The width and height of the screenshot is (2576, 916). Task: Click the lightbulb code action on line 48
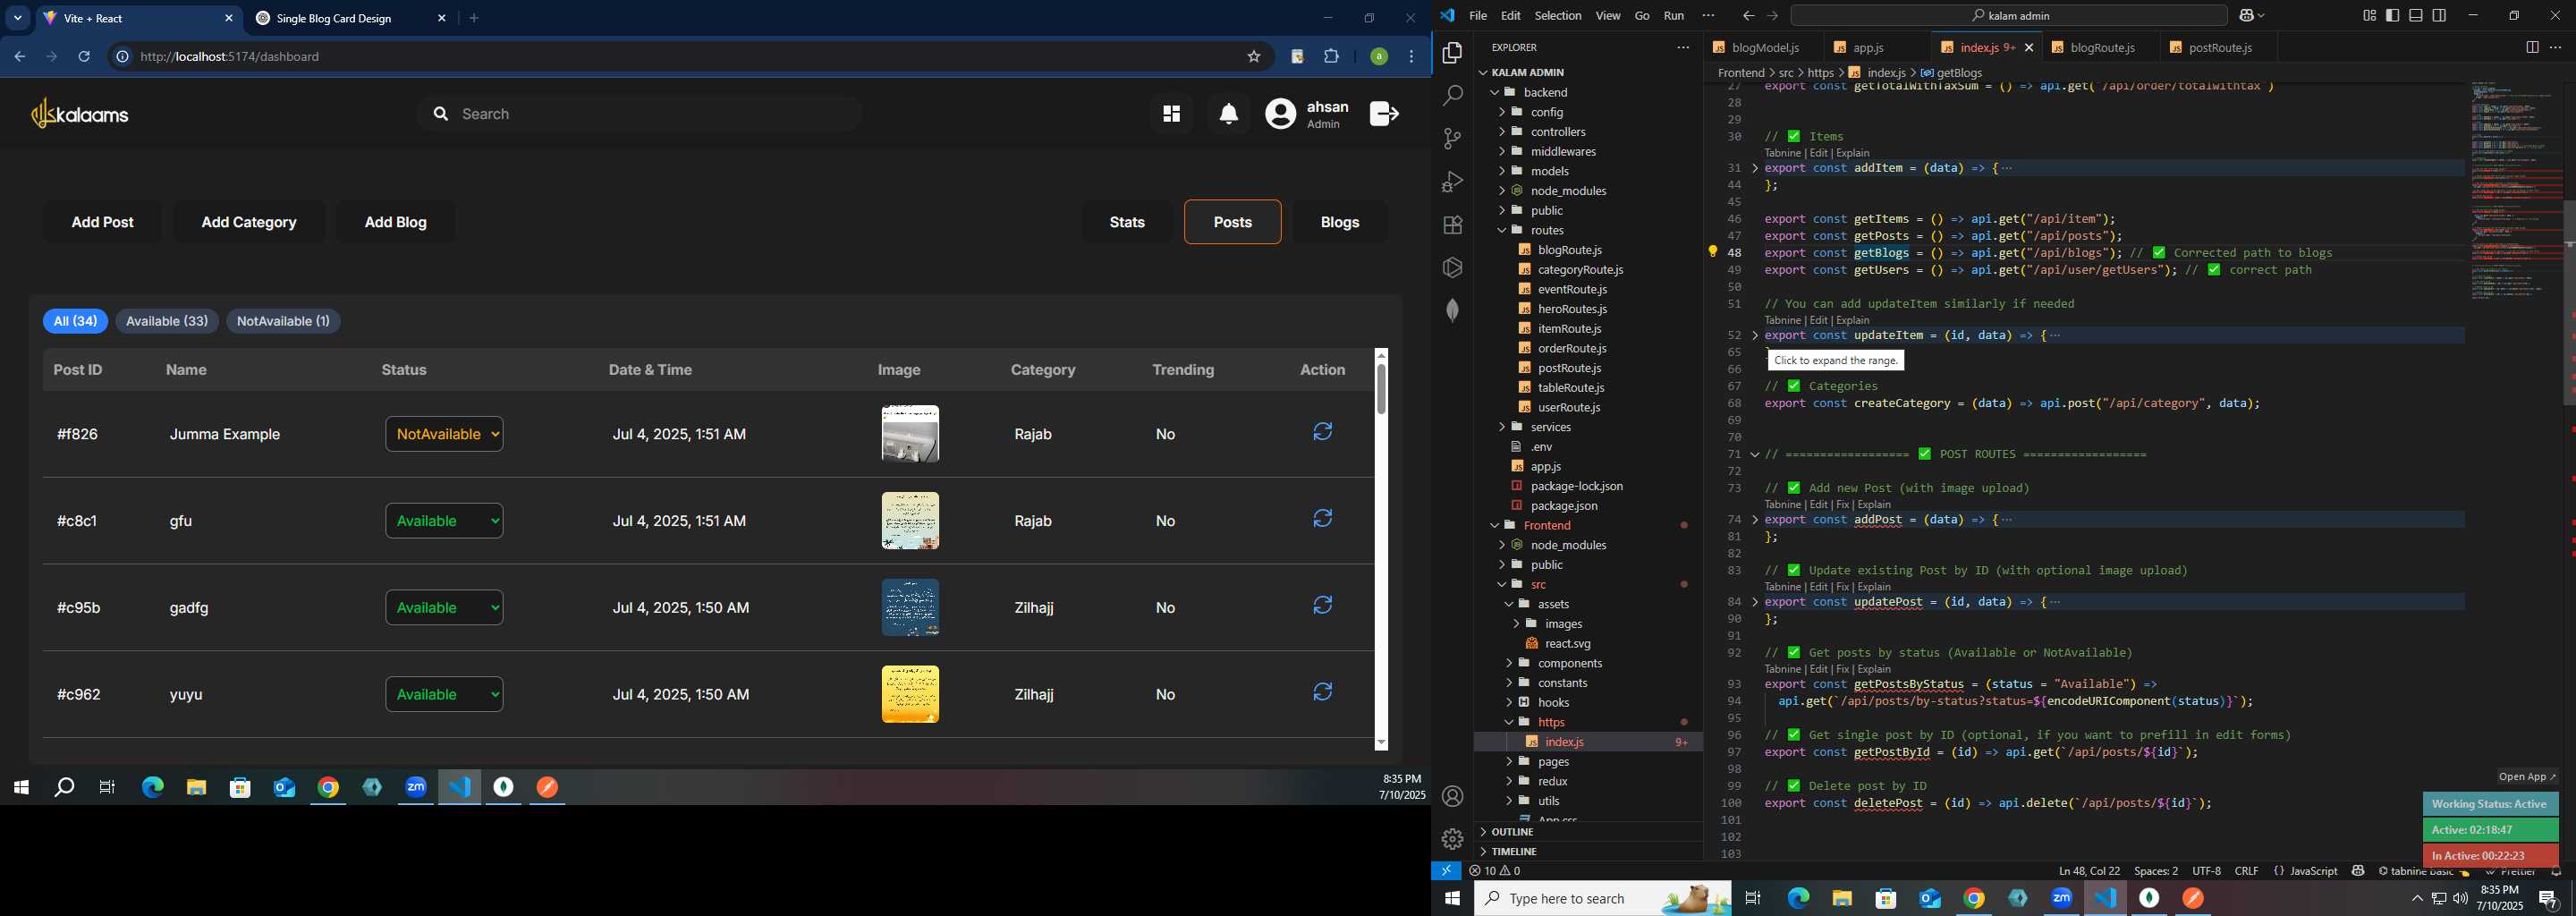(1712, 252)
